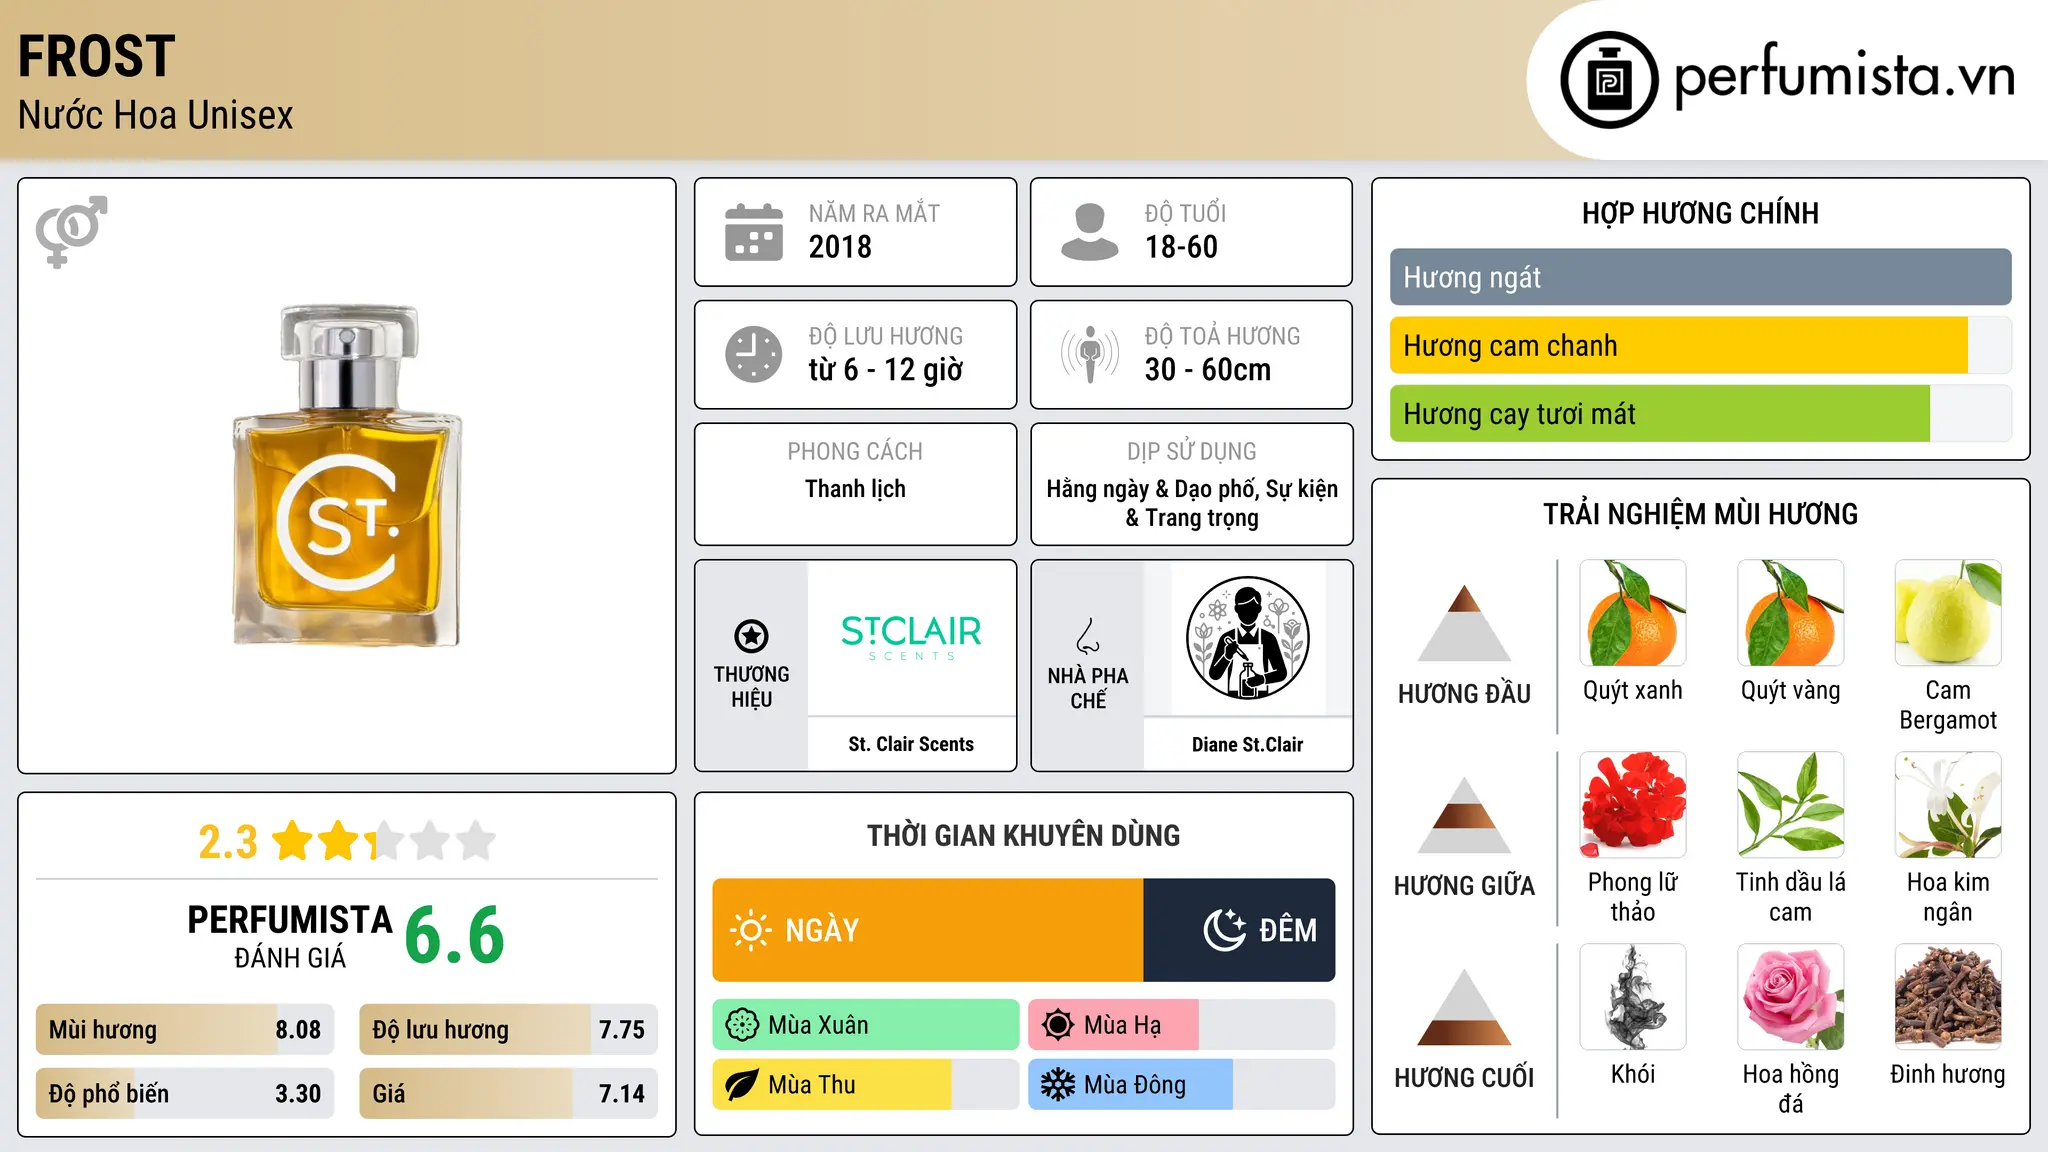Click the perfumista.vn site name
Screen dimensions: 2048x1152
(1844, 76)
